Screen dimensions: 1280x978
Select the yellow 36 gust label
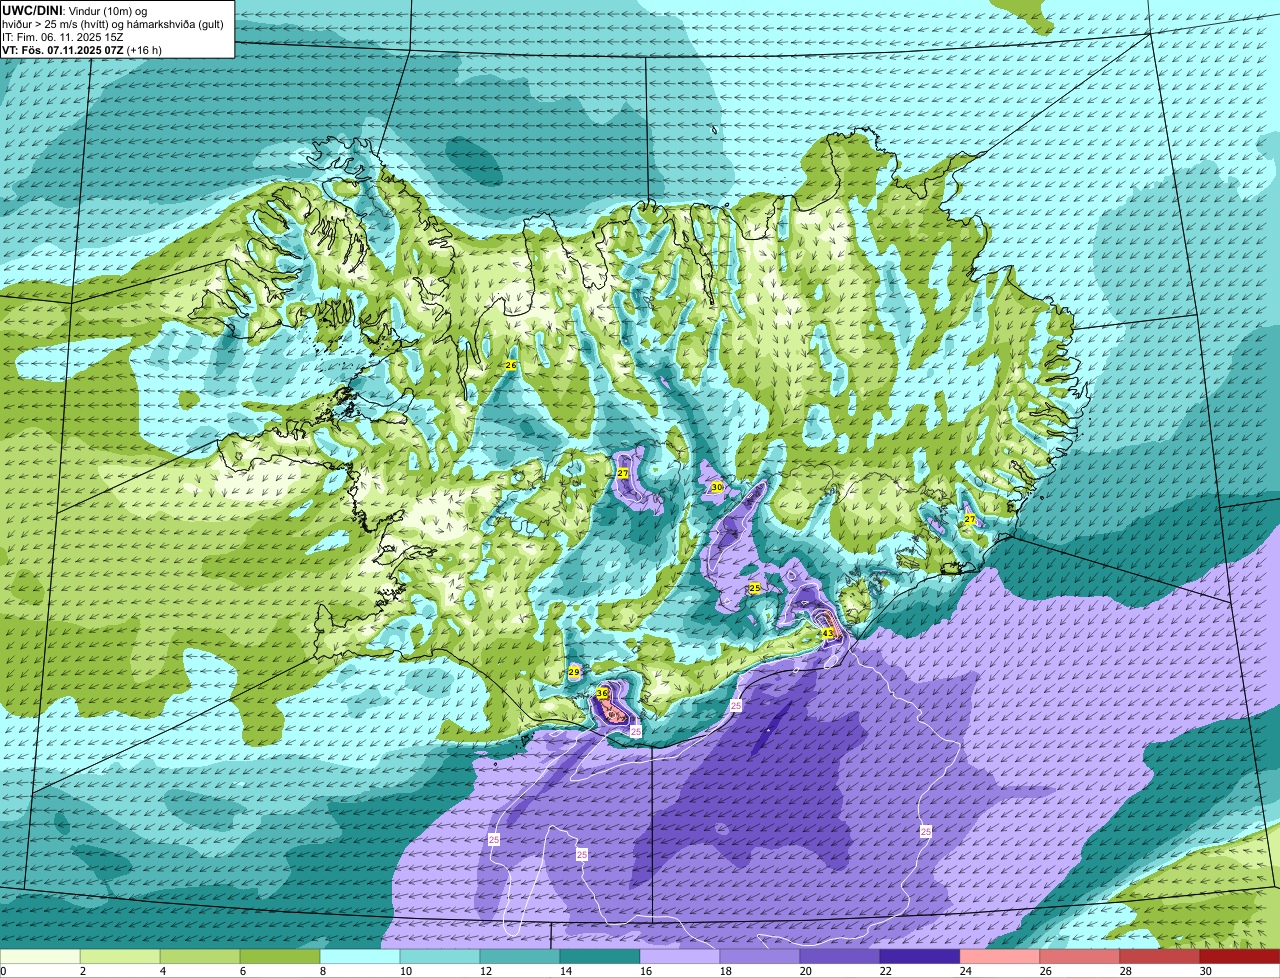602,692
